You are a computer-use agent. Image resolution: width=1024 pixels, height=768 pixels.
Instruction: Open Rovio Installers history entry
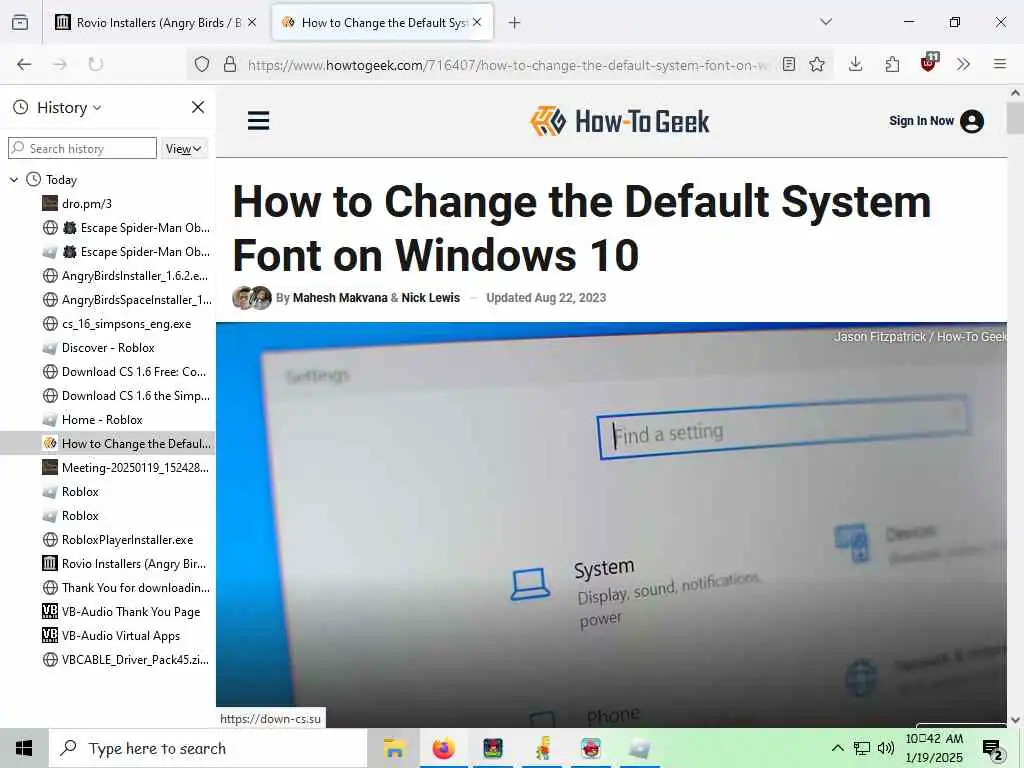[107, 564]
